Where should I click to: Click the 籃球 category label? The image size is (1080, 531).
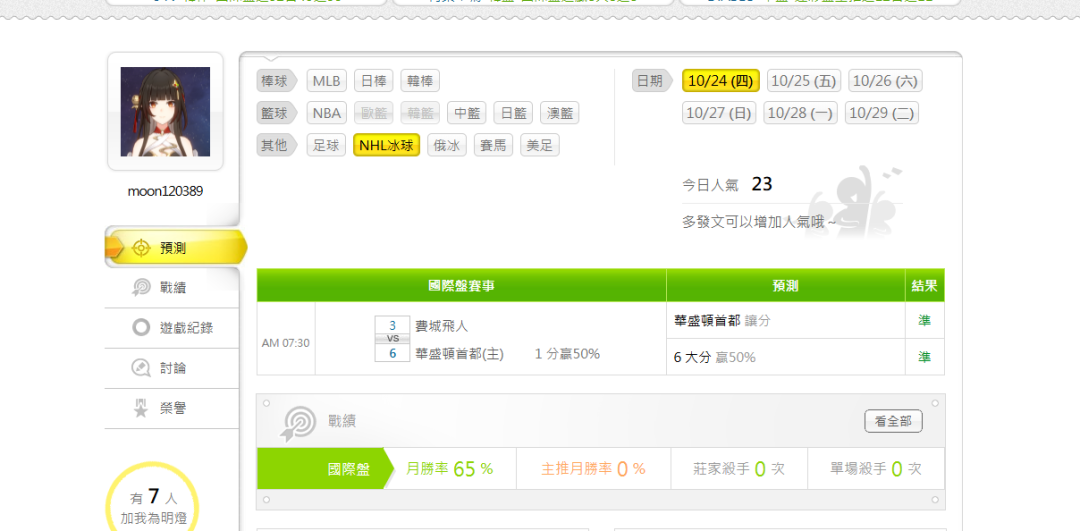pos(276,113)
